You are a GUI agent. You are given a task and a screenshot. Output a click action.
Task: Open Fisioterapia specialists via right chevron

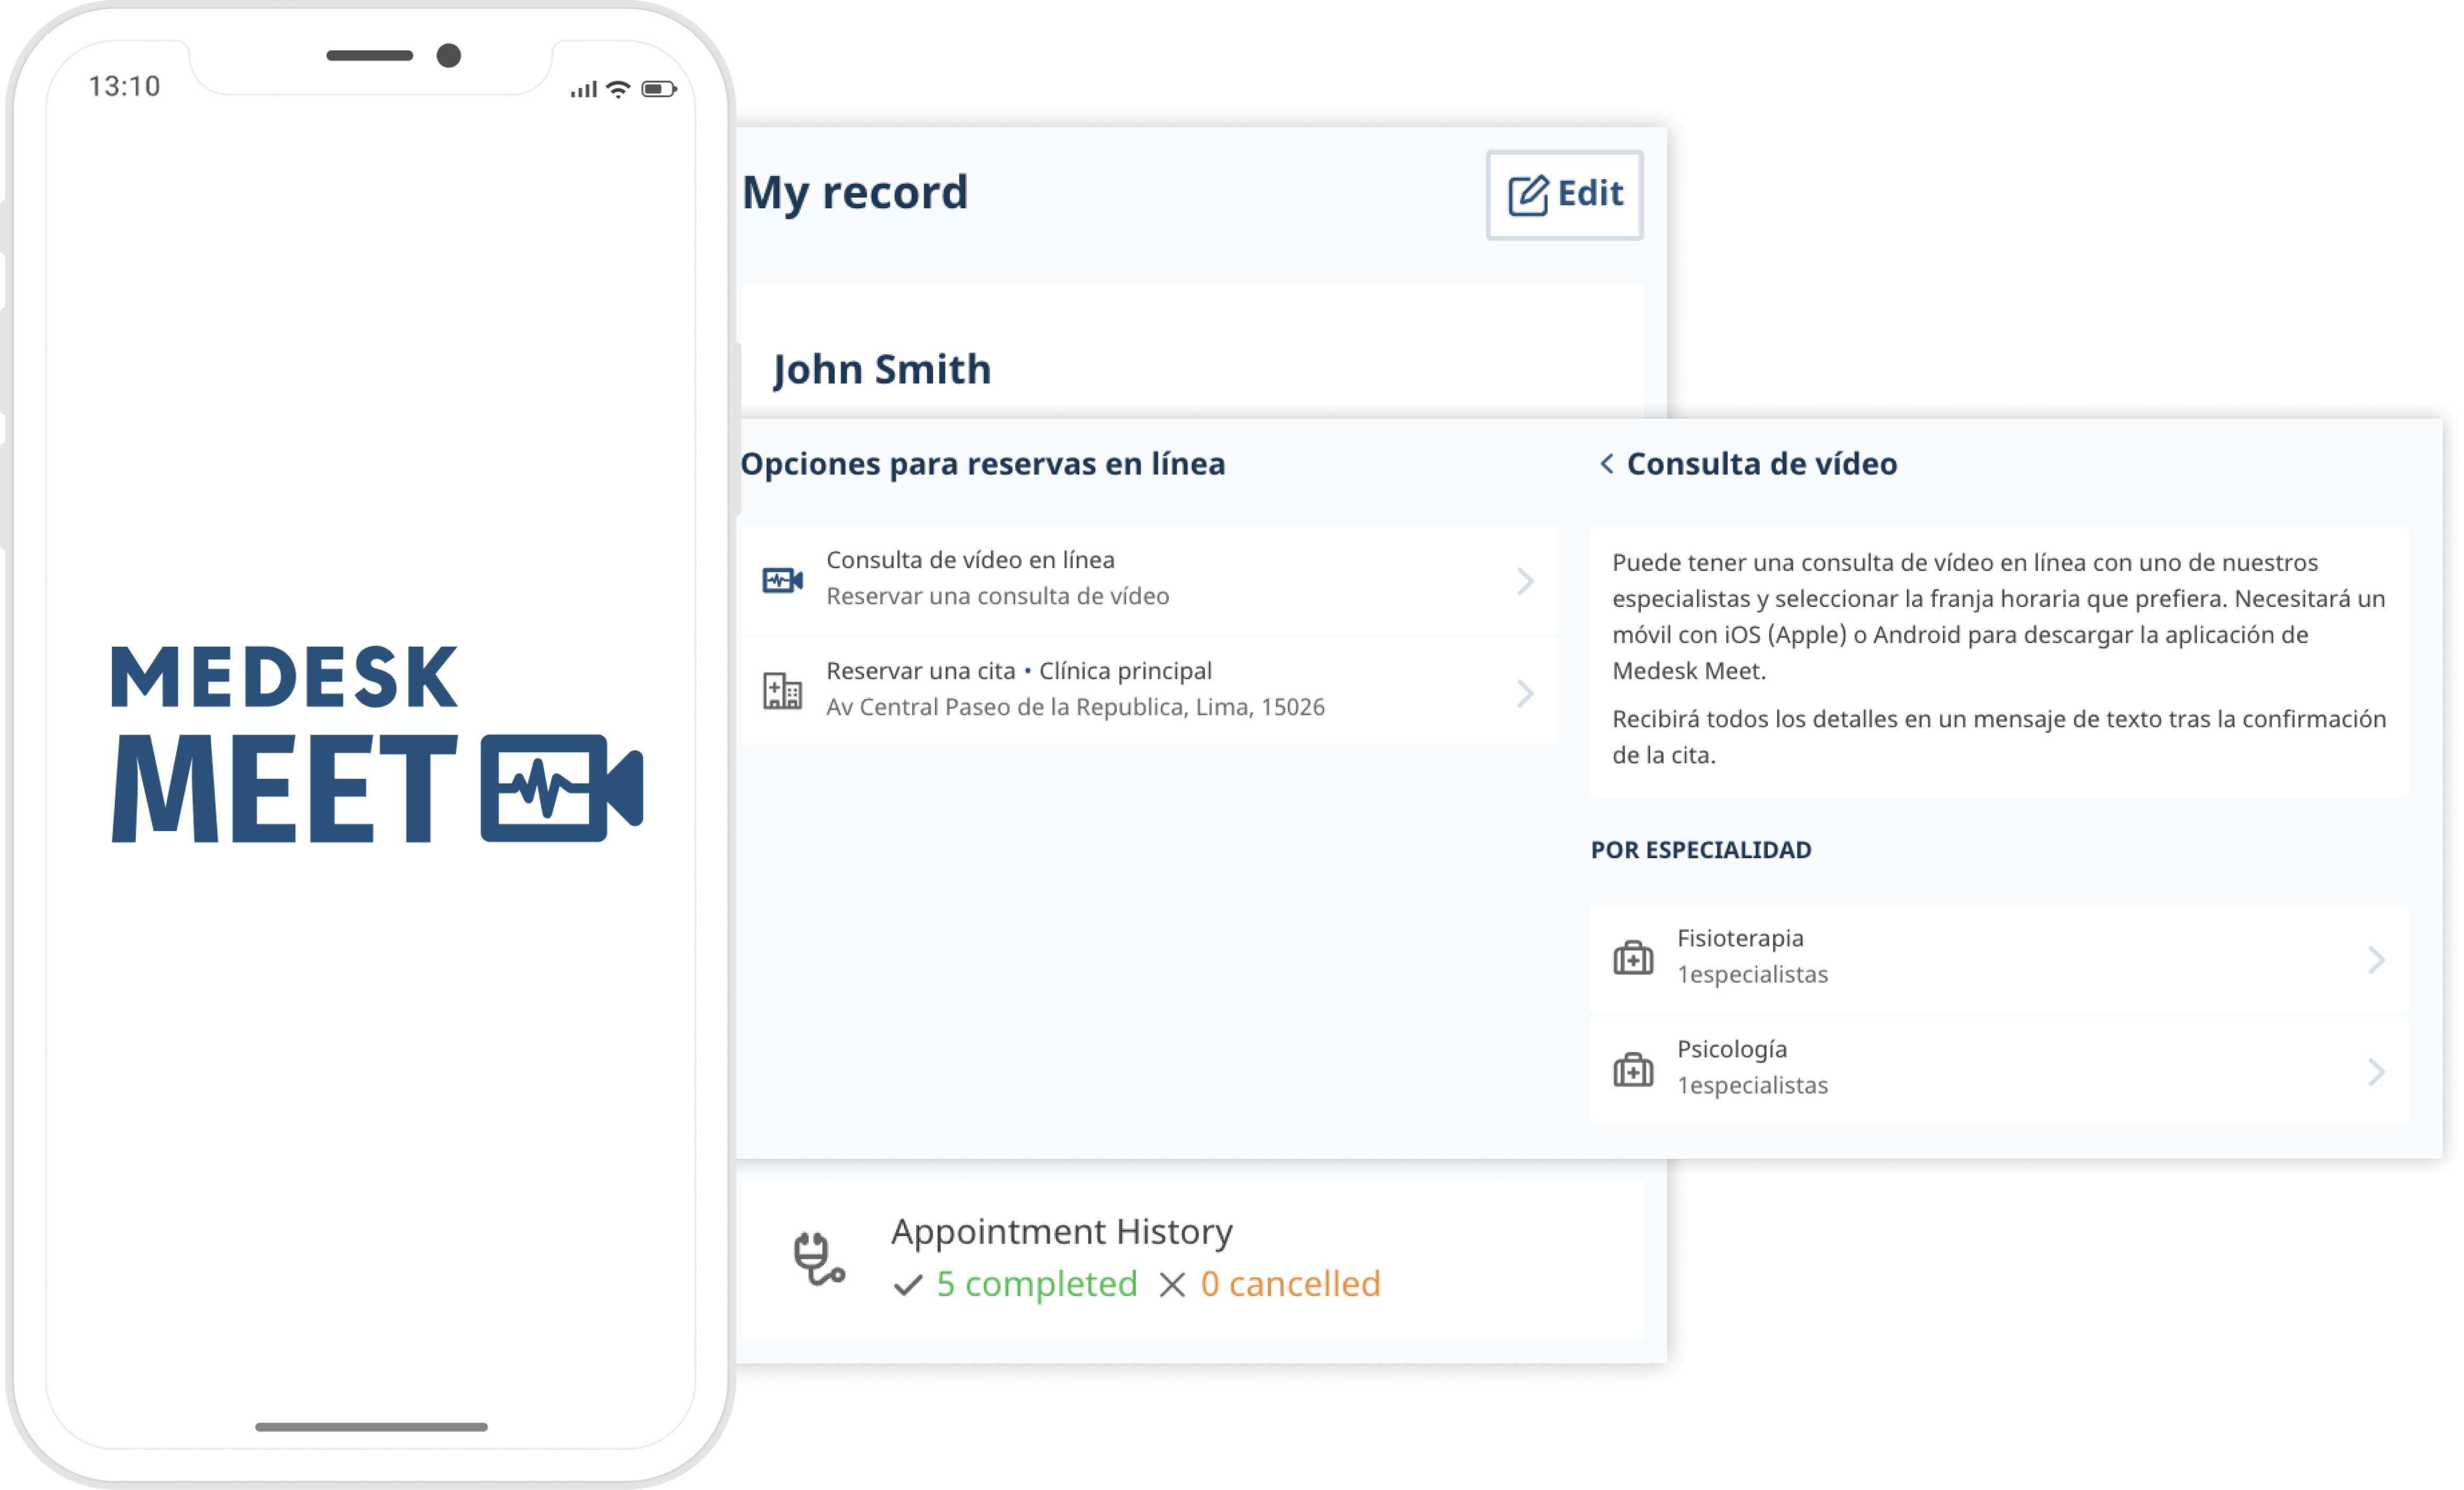tap(2376, 960)
